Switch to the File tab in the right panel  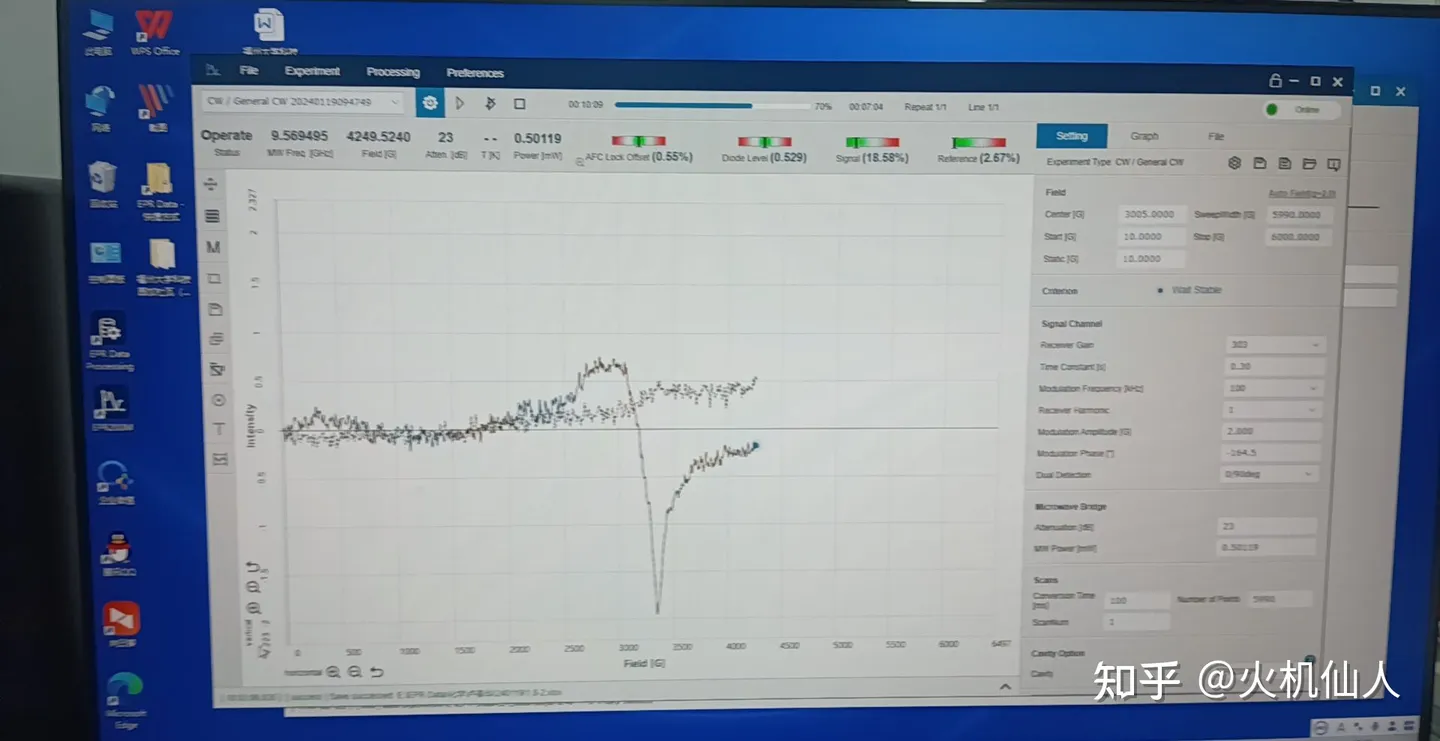[x=1215, y=136]
